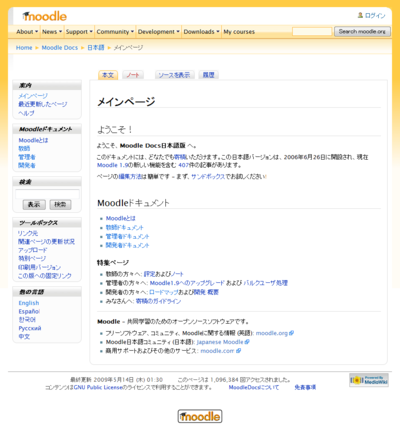Viewport: 400px width, 430px height.
Task: Open Moodle 1.9 link in the welcome text
Action: click(113, 165)
